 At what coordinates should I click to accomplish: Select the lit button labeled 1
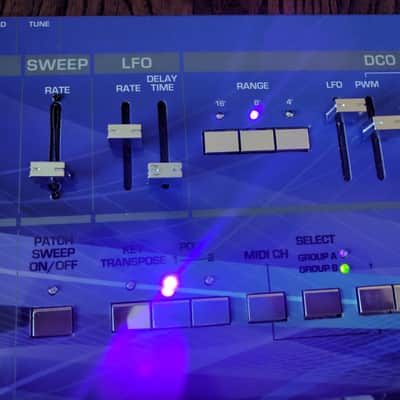click(171, 313)
